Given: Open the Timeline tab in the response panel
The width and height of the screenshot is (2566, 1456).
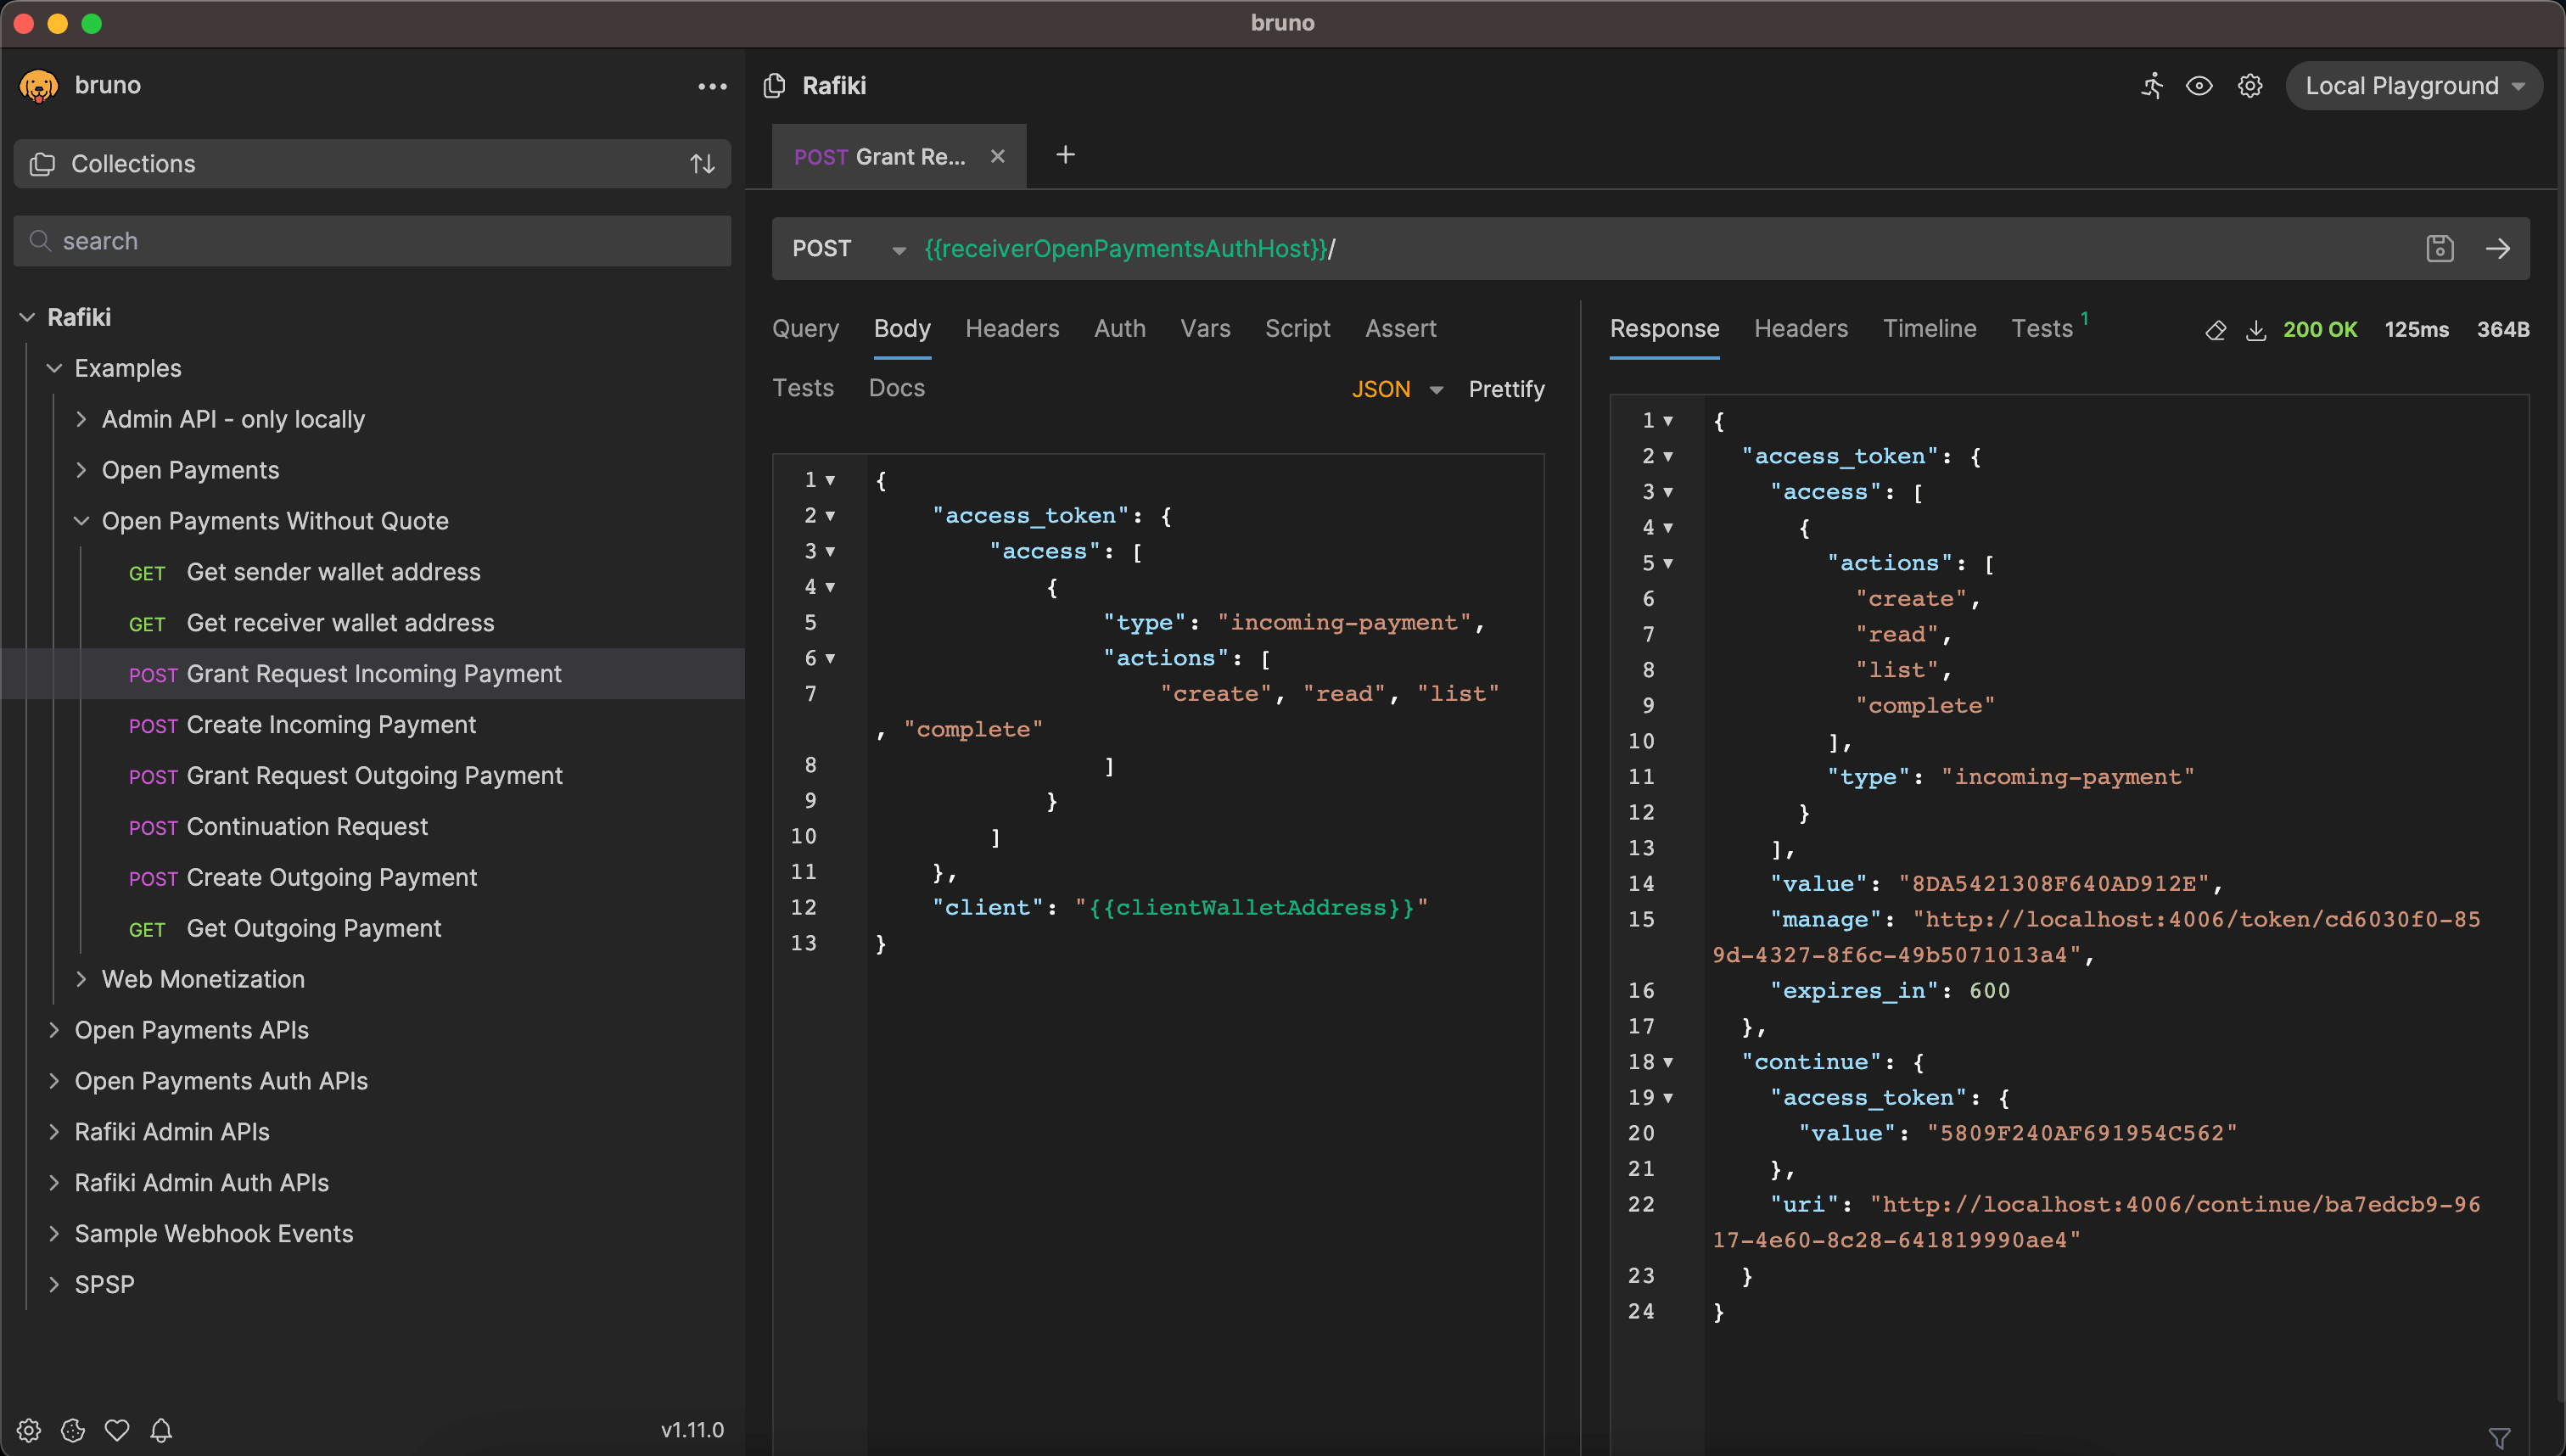Looking at the screenshot, I should click(x=1929, y=328).
